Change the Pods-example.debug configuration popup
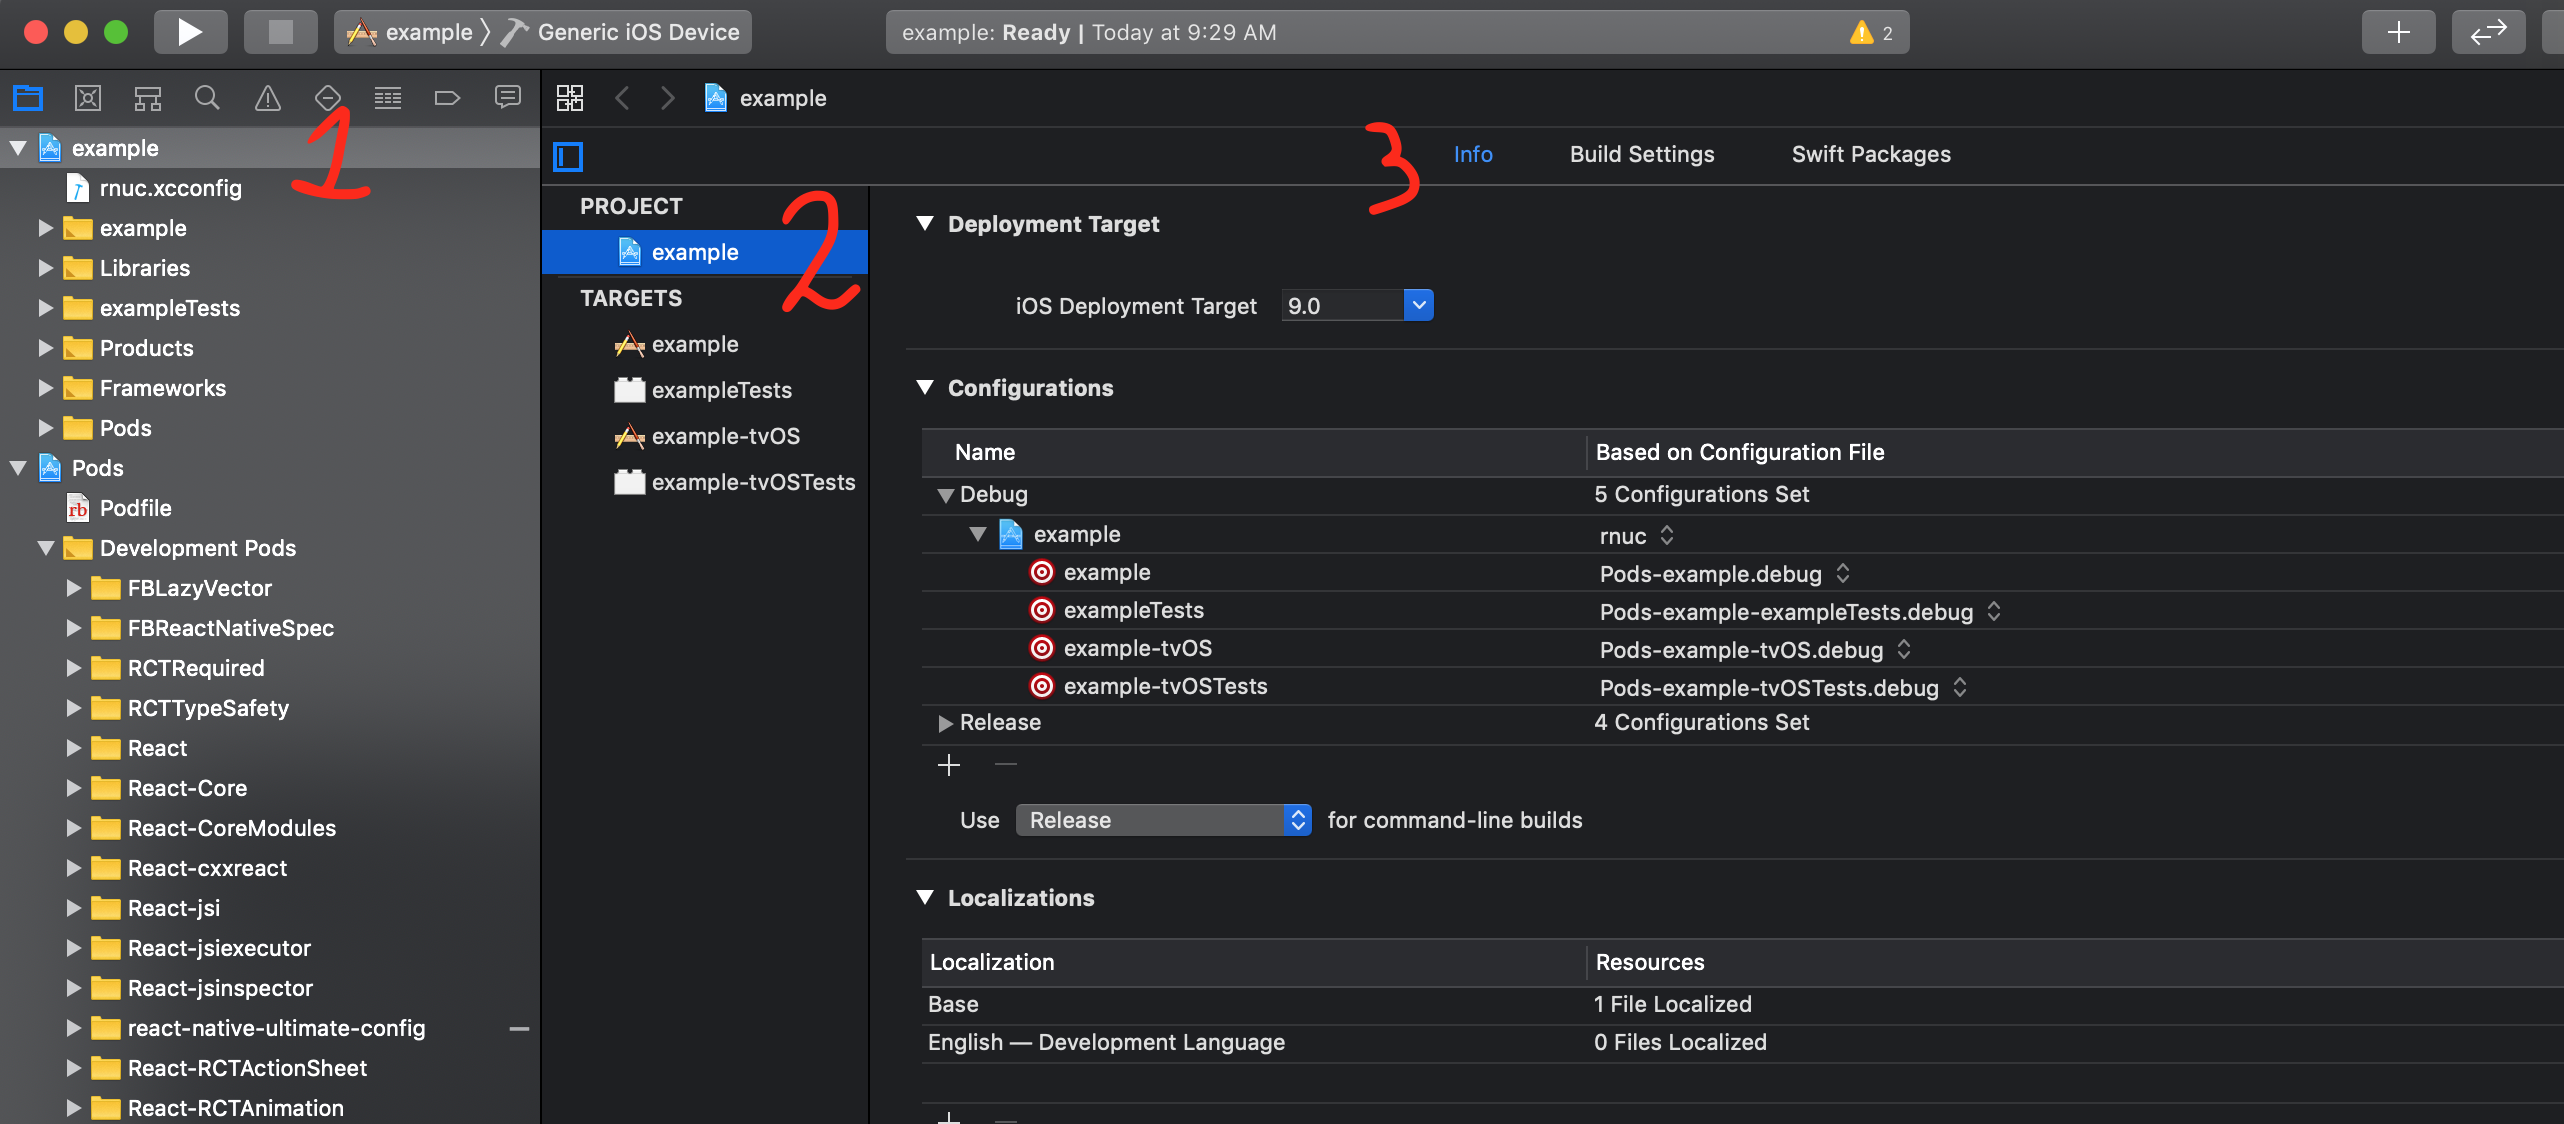 1725,574
